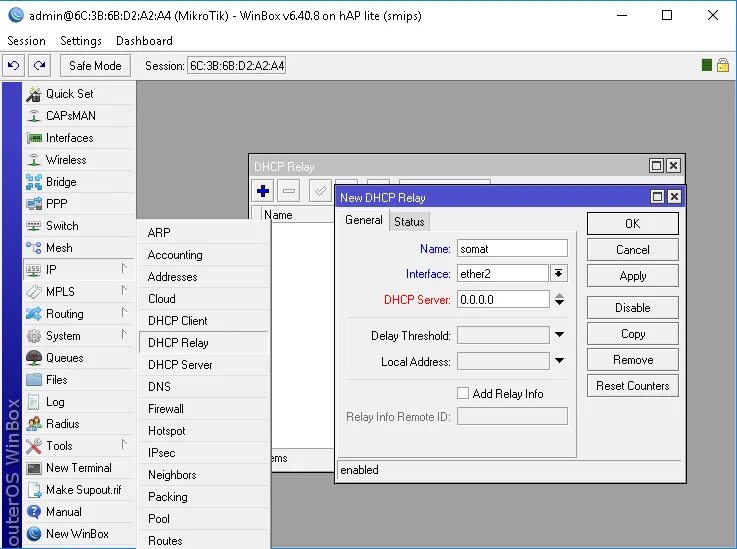
Task: Click the undo arrow icon
Action: 13,65
